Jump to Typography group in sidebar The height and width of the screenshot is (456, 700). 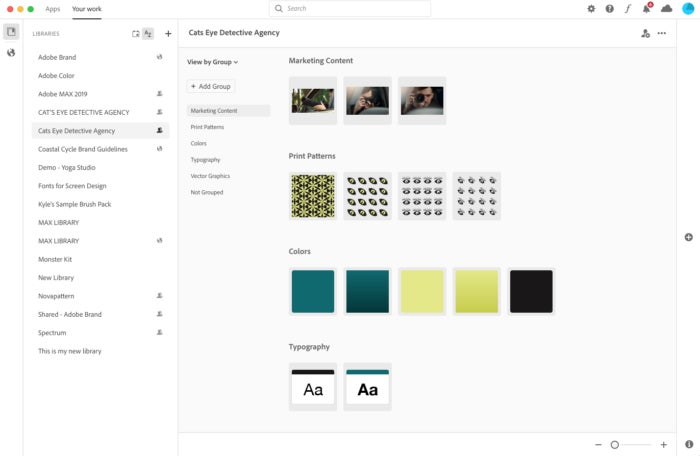click(x=205, y=160)
